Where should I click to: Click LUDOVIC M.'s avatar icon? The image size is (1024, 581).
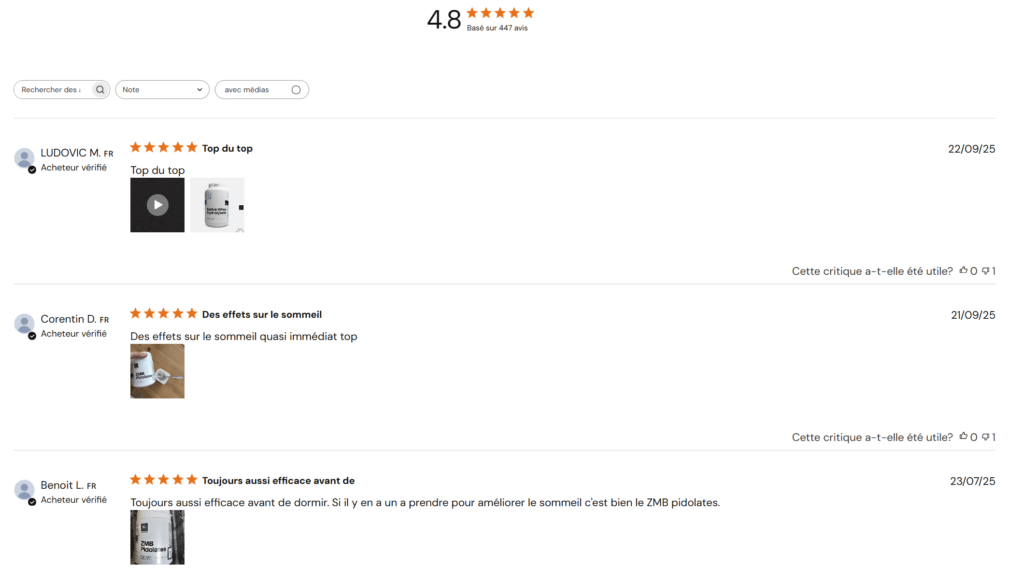click(24, 158)
